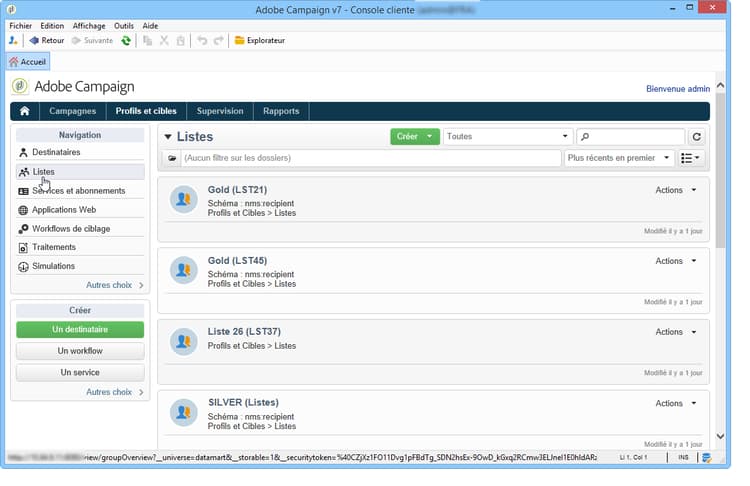
Task: Click the copy icon in the toolbar
Action: coord(148,41)
